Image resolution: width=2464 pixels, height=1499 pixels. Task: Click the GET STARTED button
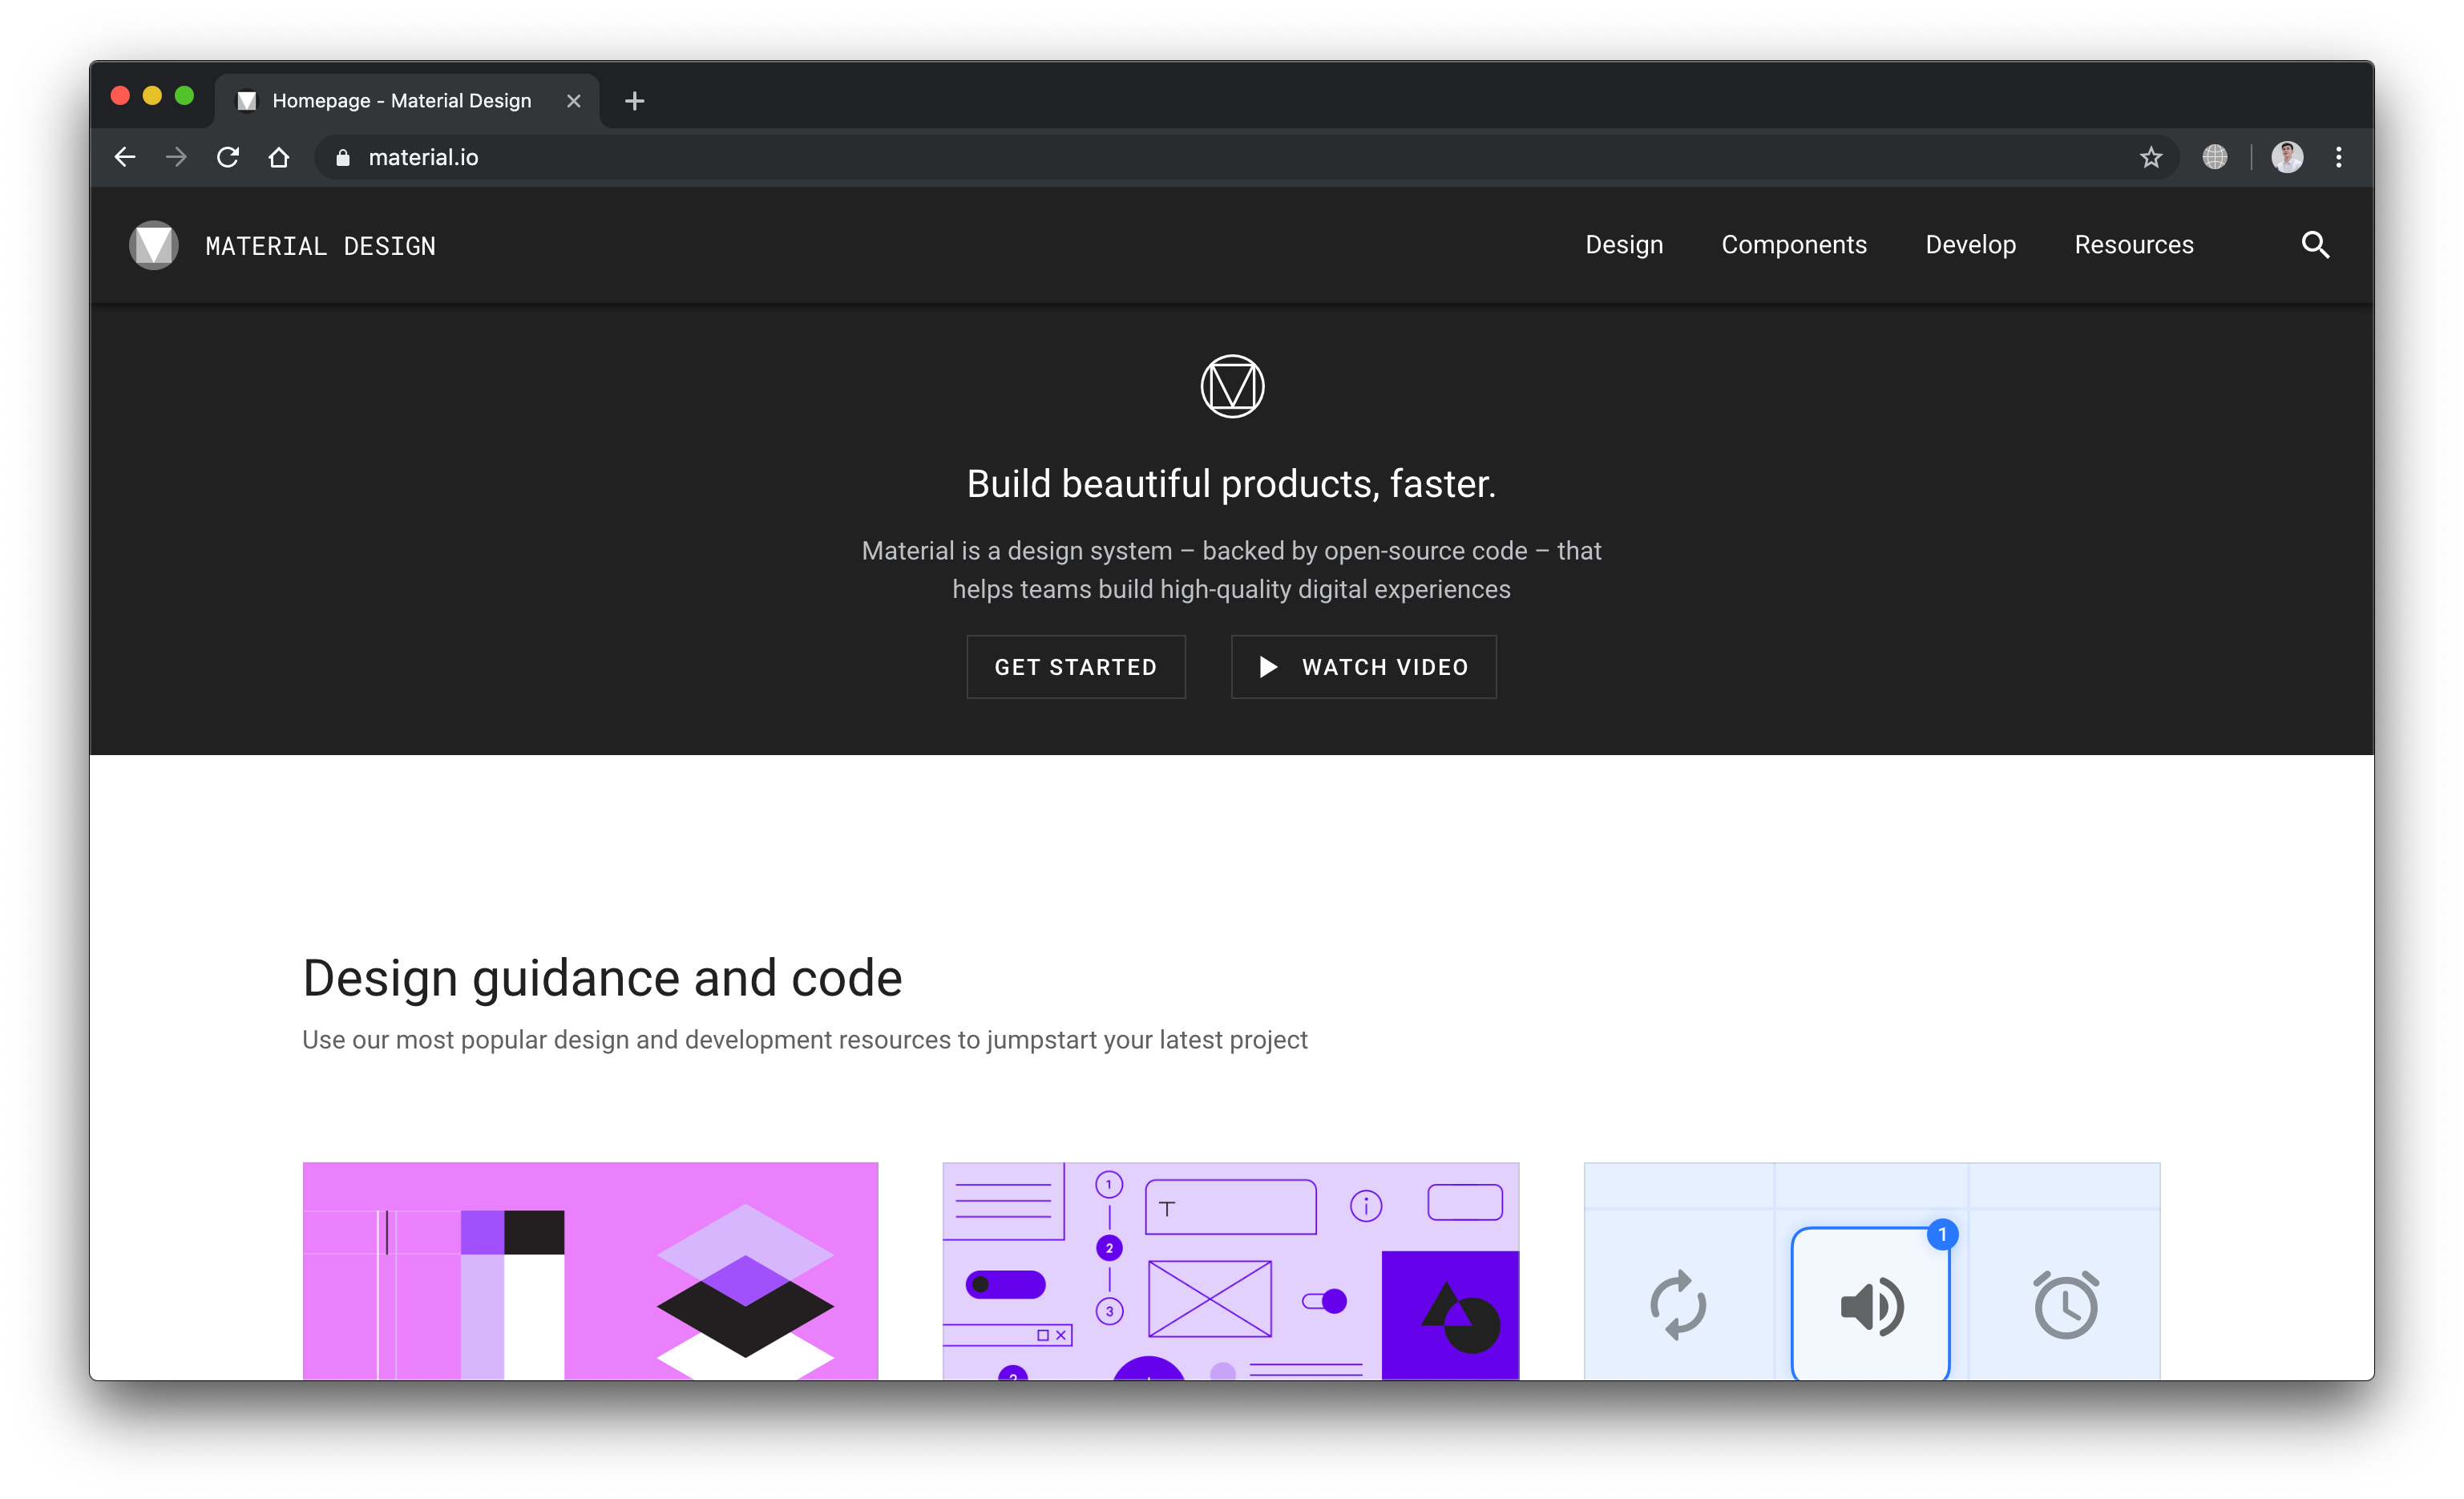(x=1075, y=667)
